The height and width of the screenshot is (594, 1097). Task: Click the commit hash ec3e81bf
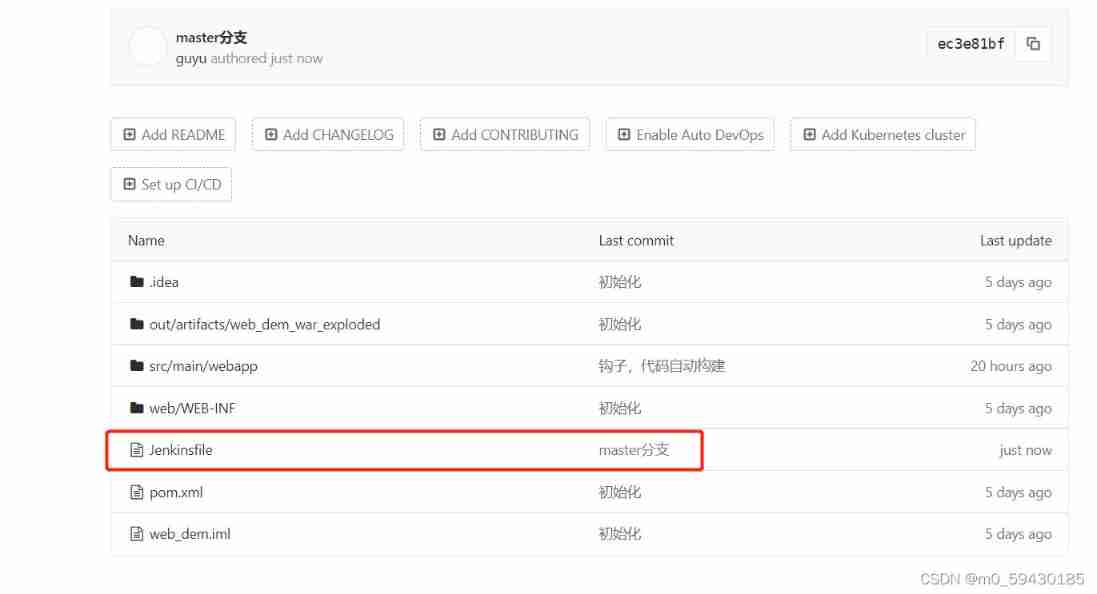point(971,44)
